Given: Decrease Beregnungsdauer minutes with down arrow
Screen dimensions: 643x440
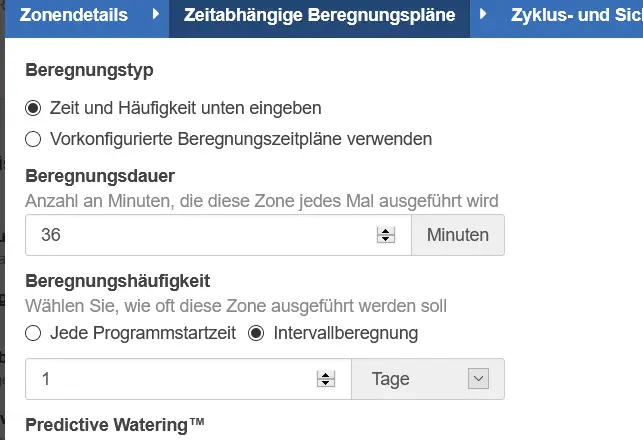Looking at the screenshot, I should [385, 239].
